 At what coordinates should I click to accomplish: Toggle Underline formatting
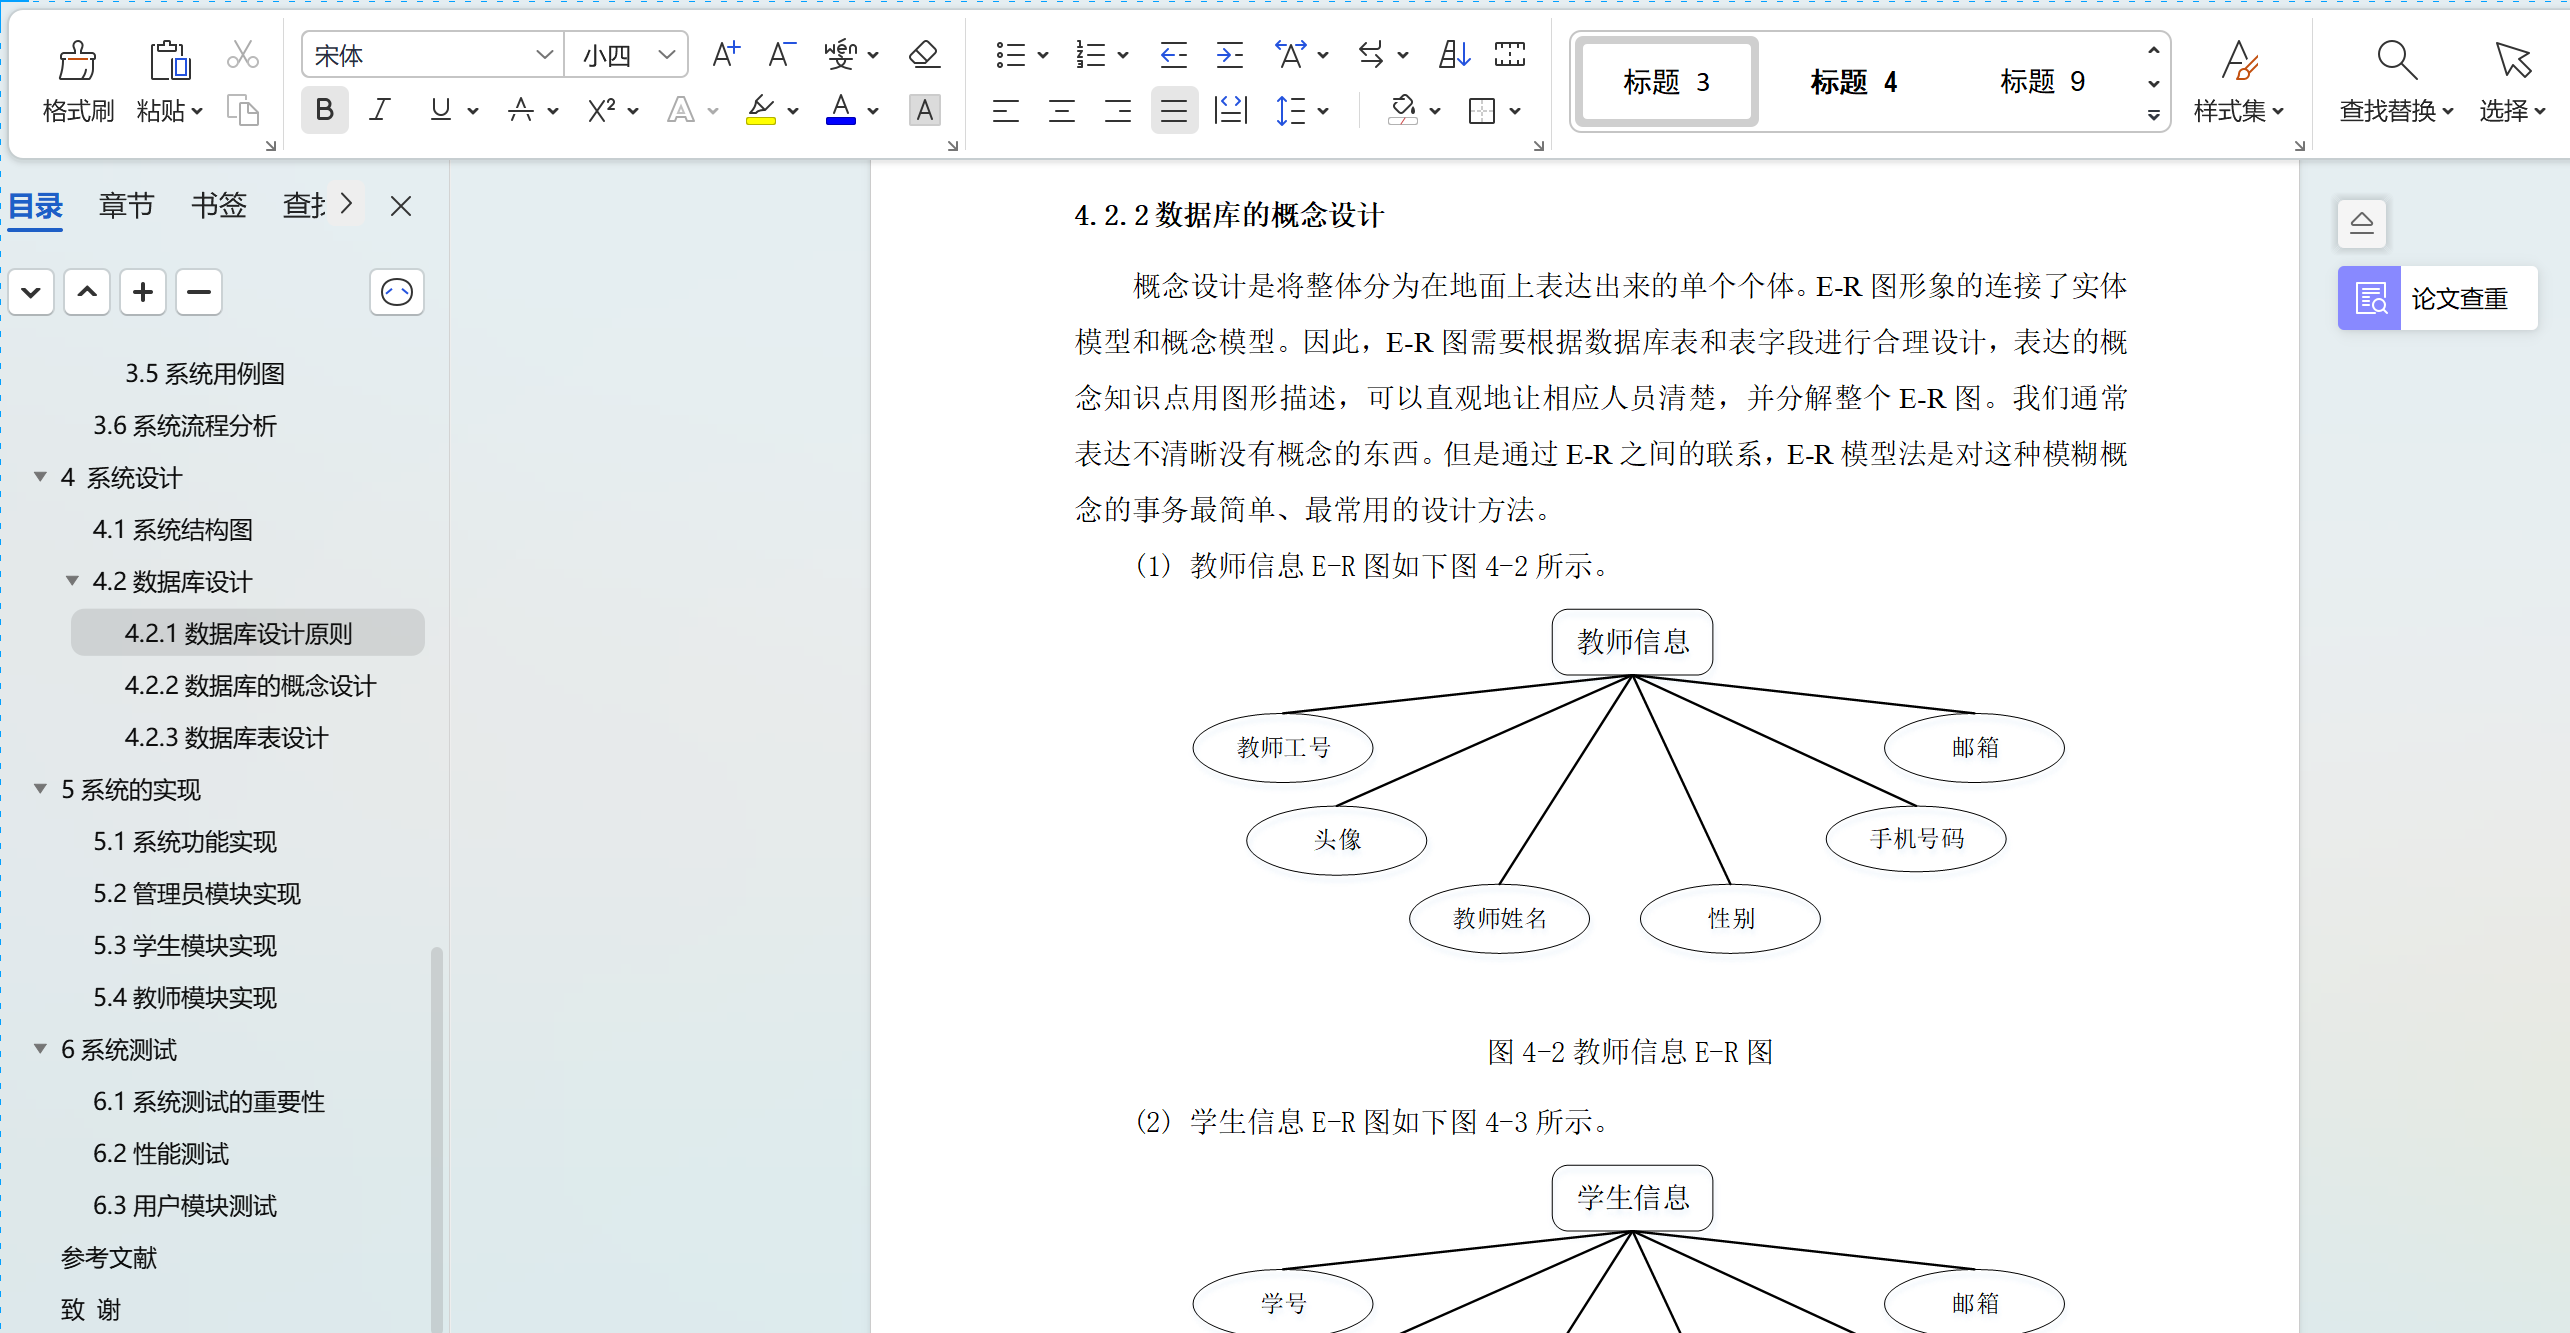440,110
